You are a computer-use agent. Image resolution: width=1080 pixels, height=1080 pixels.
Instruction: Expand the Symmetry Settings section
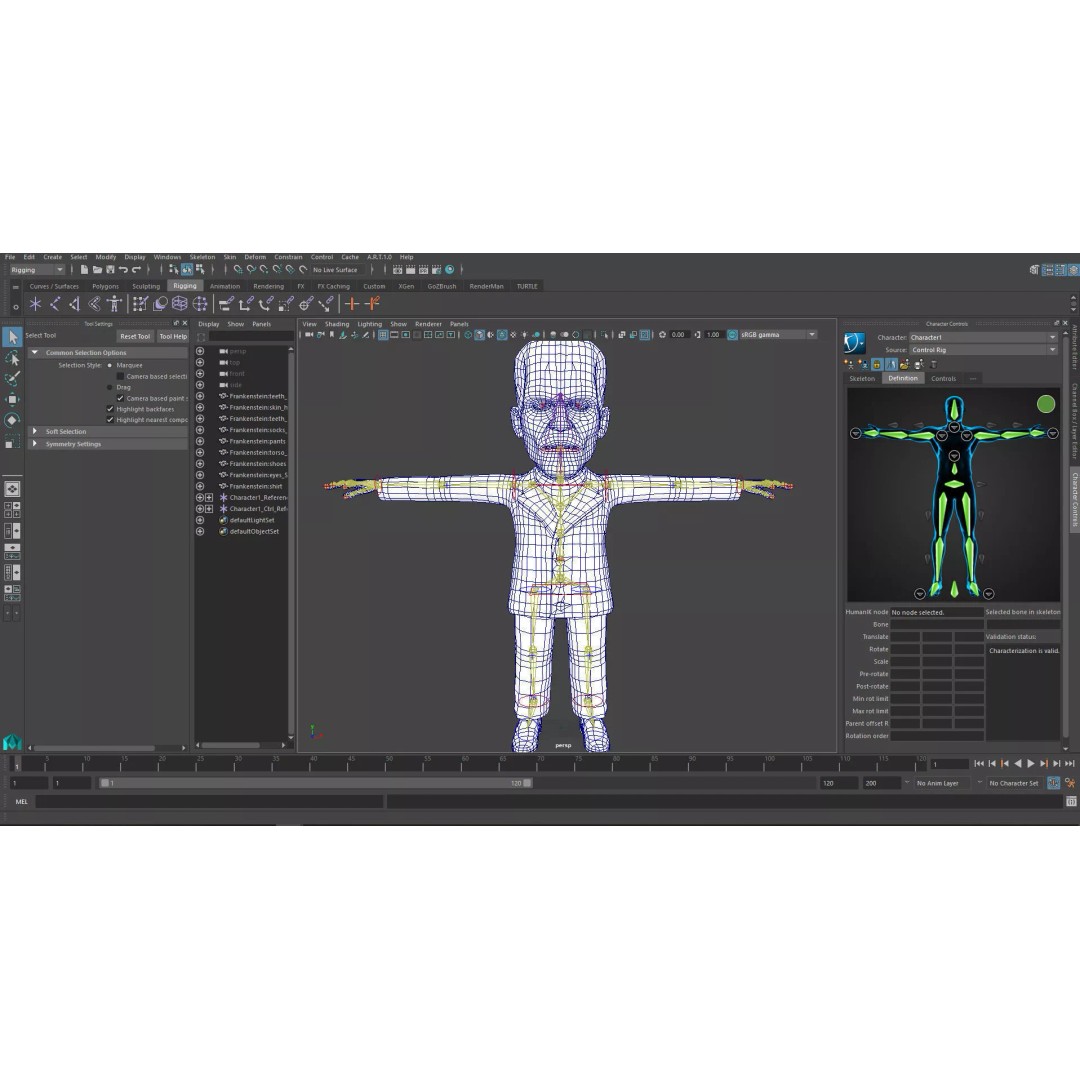tap(34, 444)
